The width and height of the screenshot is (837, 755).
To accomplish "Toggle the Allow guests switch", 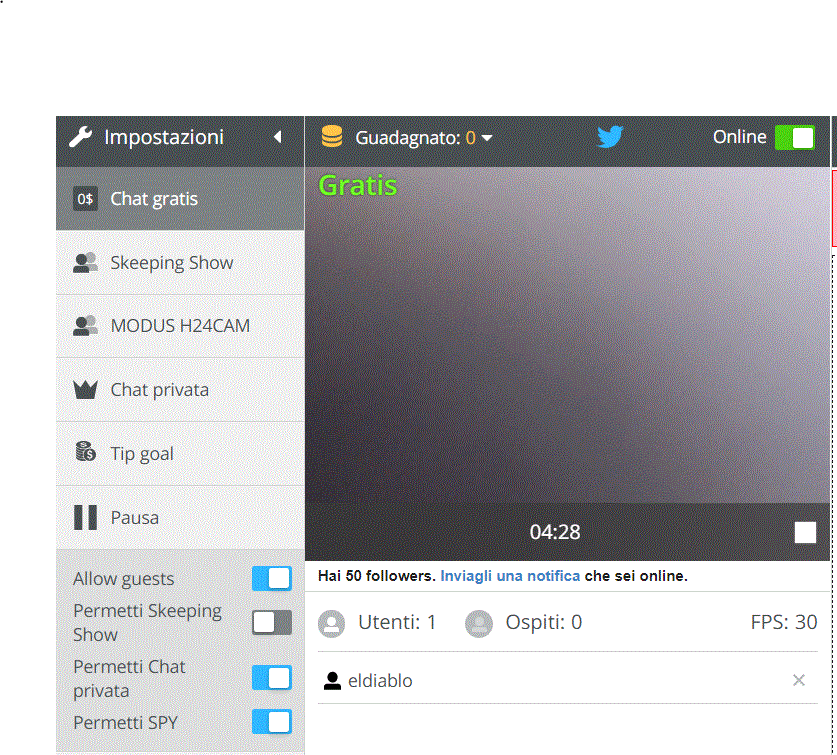I will click(272, 578).
